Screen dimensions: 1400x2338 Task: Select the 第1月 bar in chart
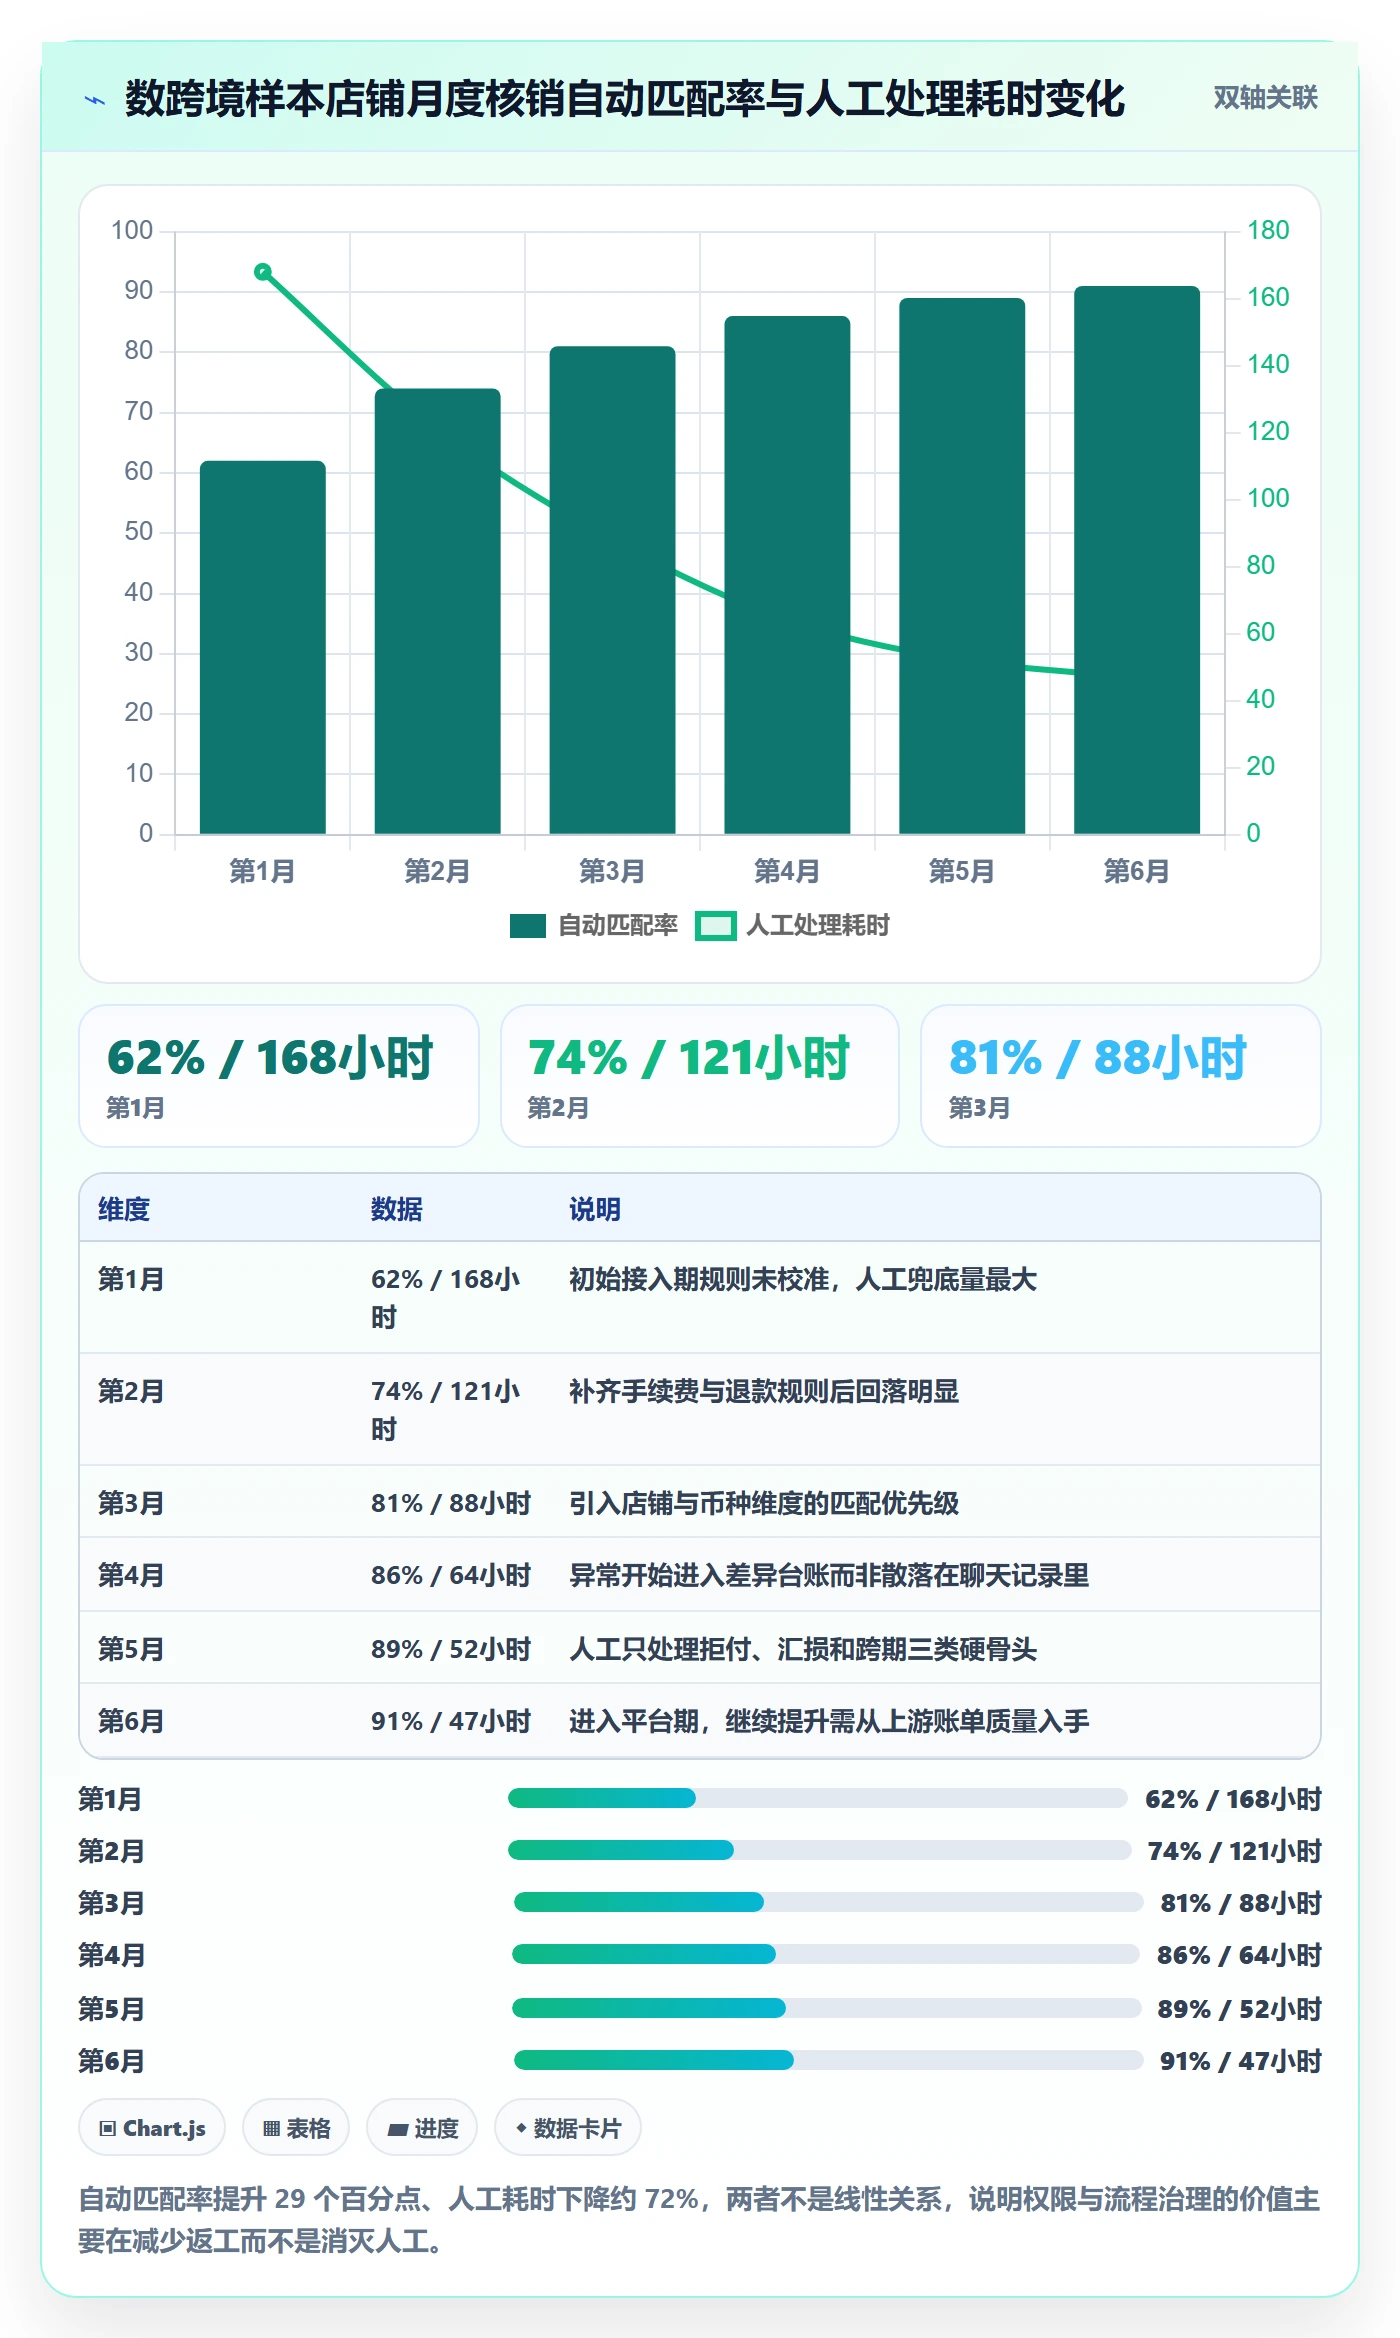pos(263,647)
